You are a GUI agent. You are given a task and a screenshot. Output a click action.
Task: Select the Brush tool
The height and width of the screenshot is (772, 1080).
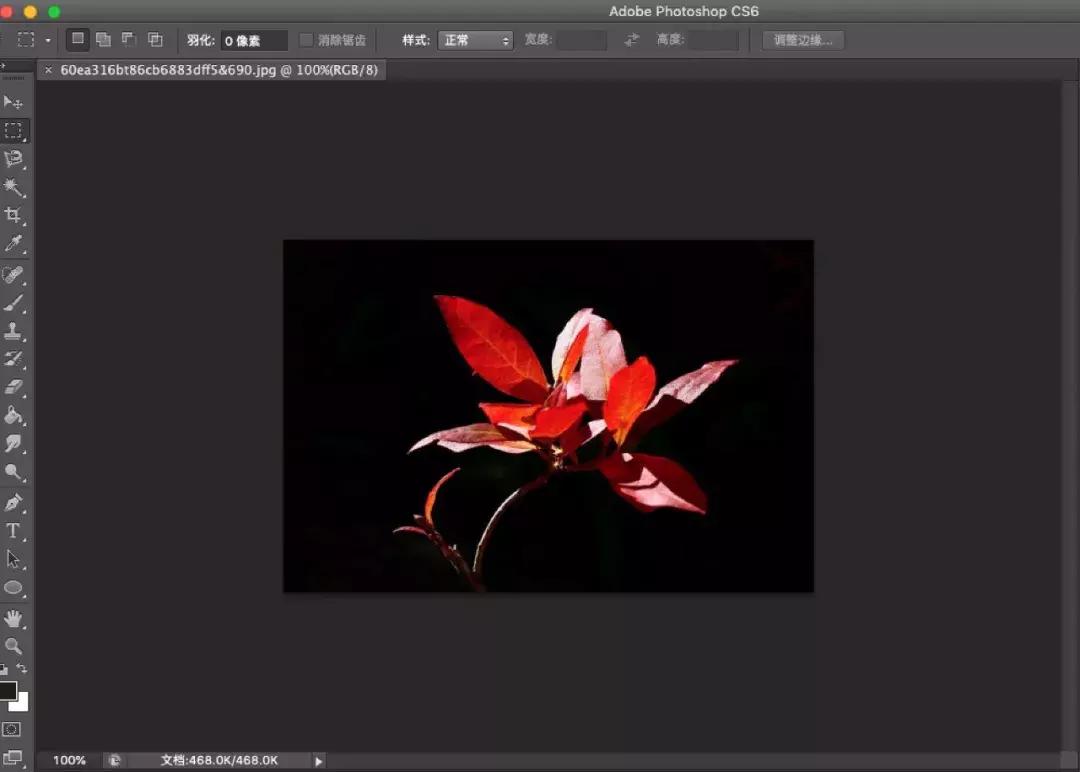tap(13, 303)
